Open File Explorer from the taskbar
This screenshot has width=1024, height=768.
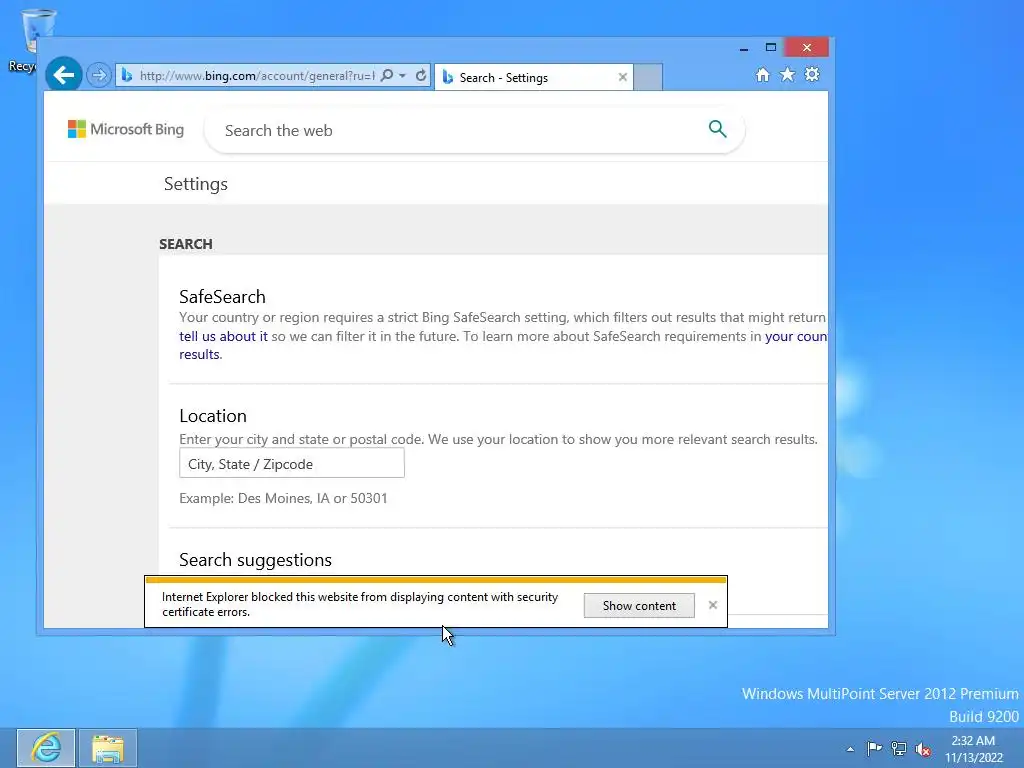tap(108, 748)
